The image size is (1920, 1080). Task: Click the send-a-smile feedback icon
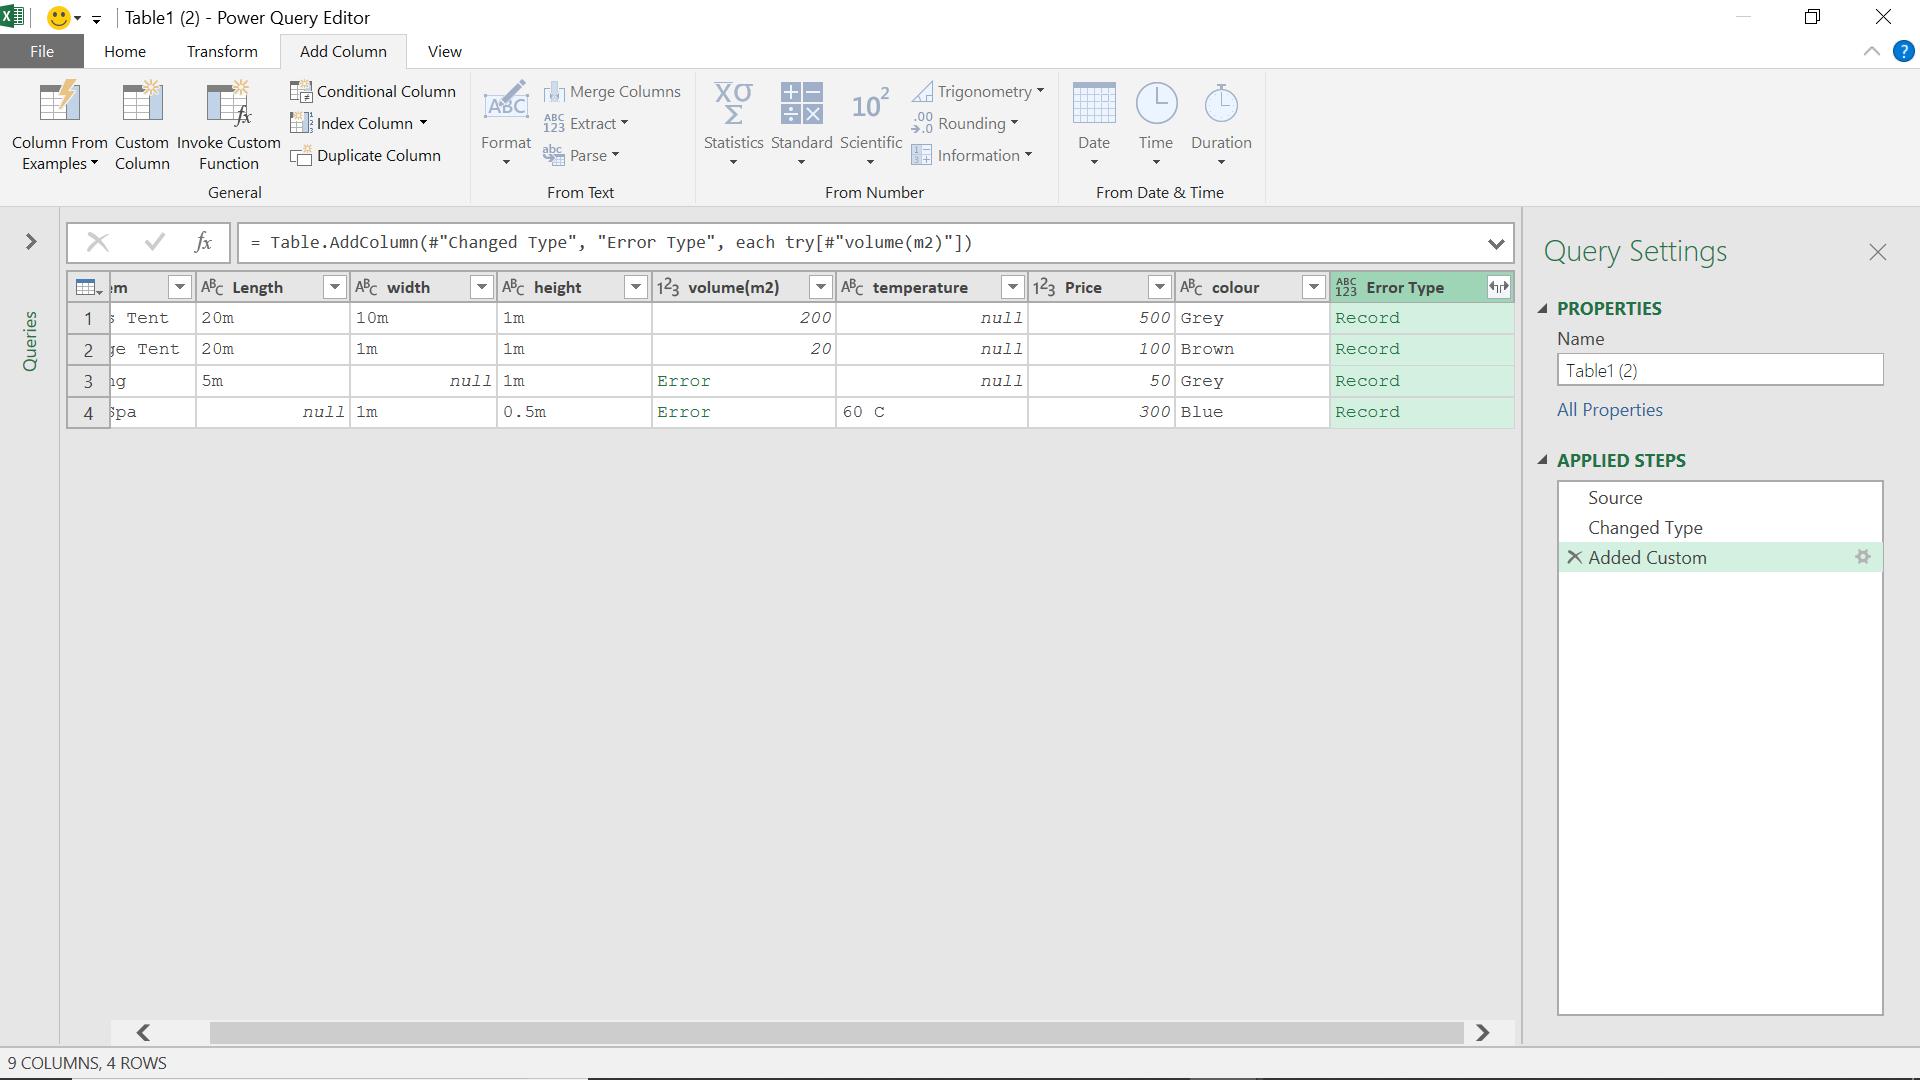tap(59, 18)
